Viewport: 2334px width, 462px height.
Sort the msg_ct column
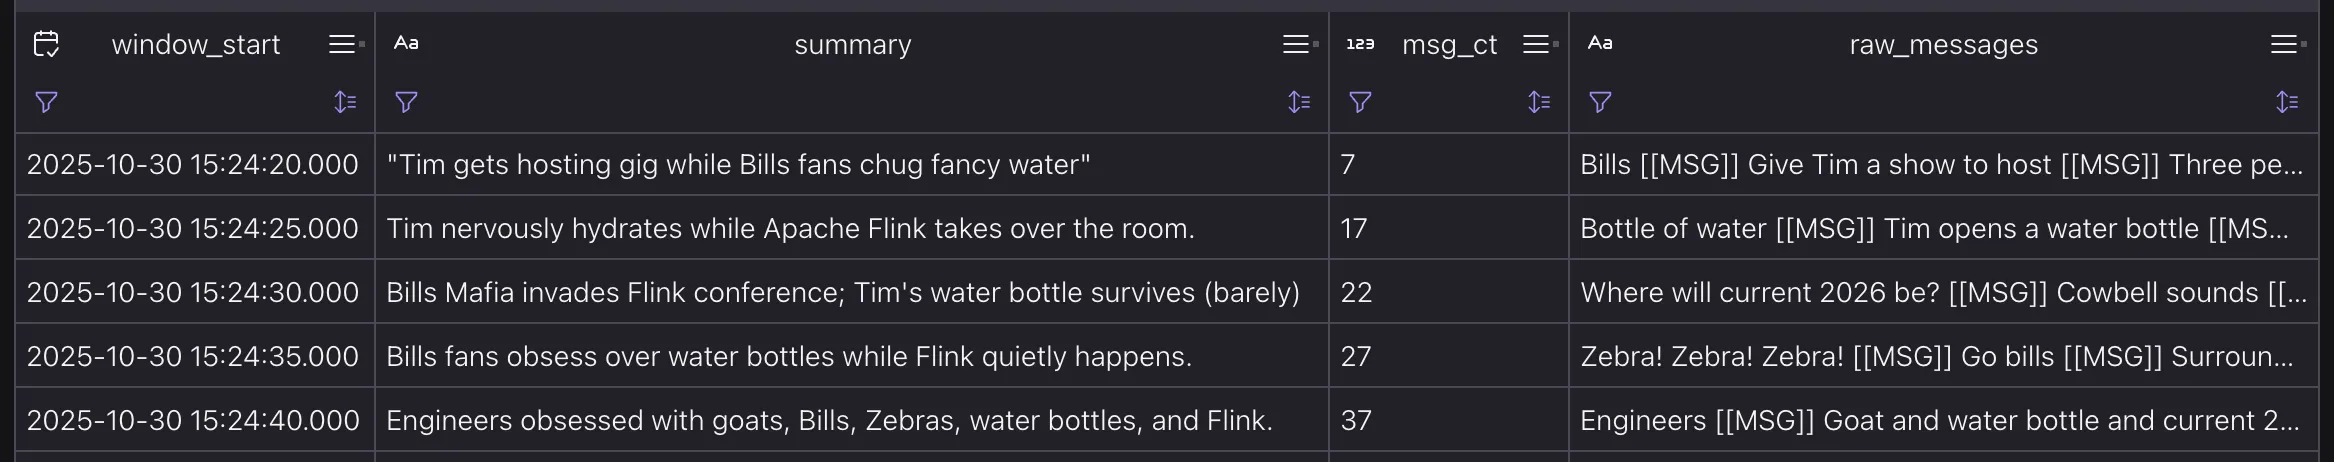click(x=1539, y=102)
